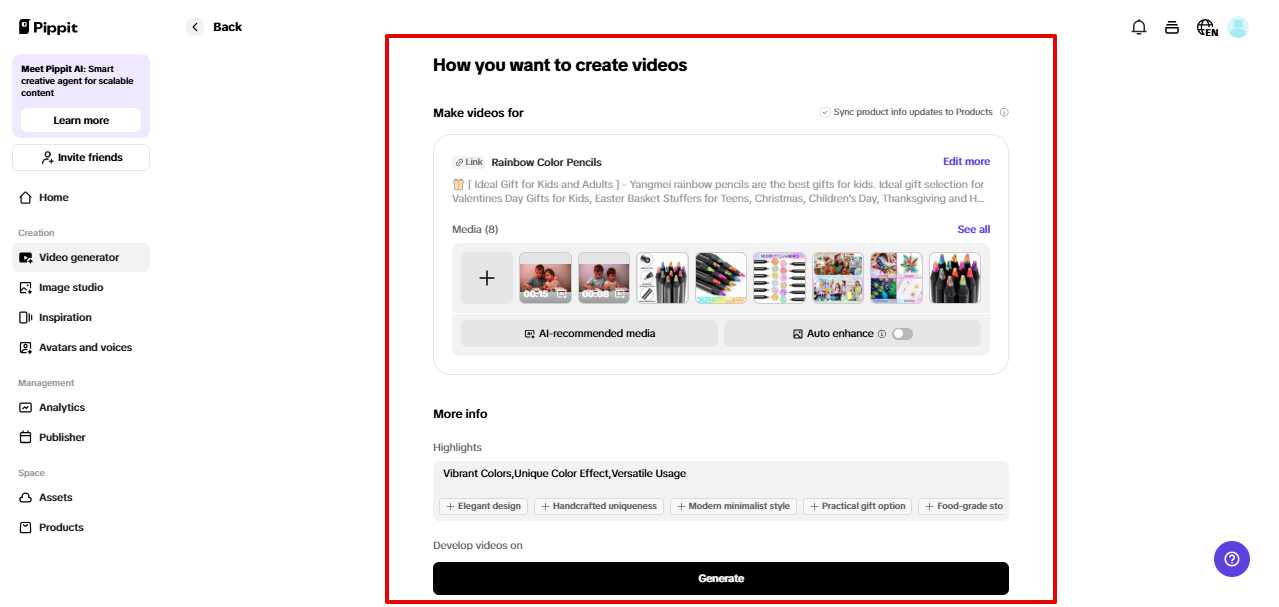The width and height of the screenshot is (1279, 607).
Task: Add the Elegant design highlight tag
Action: 483,506
